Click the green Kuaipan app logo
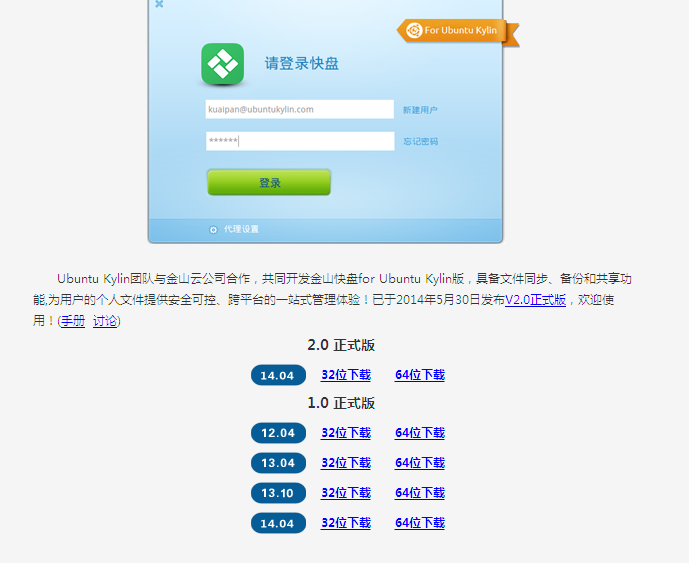This screenshot has width=689, height=563. [222, 64]
